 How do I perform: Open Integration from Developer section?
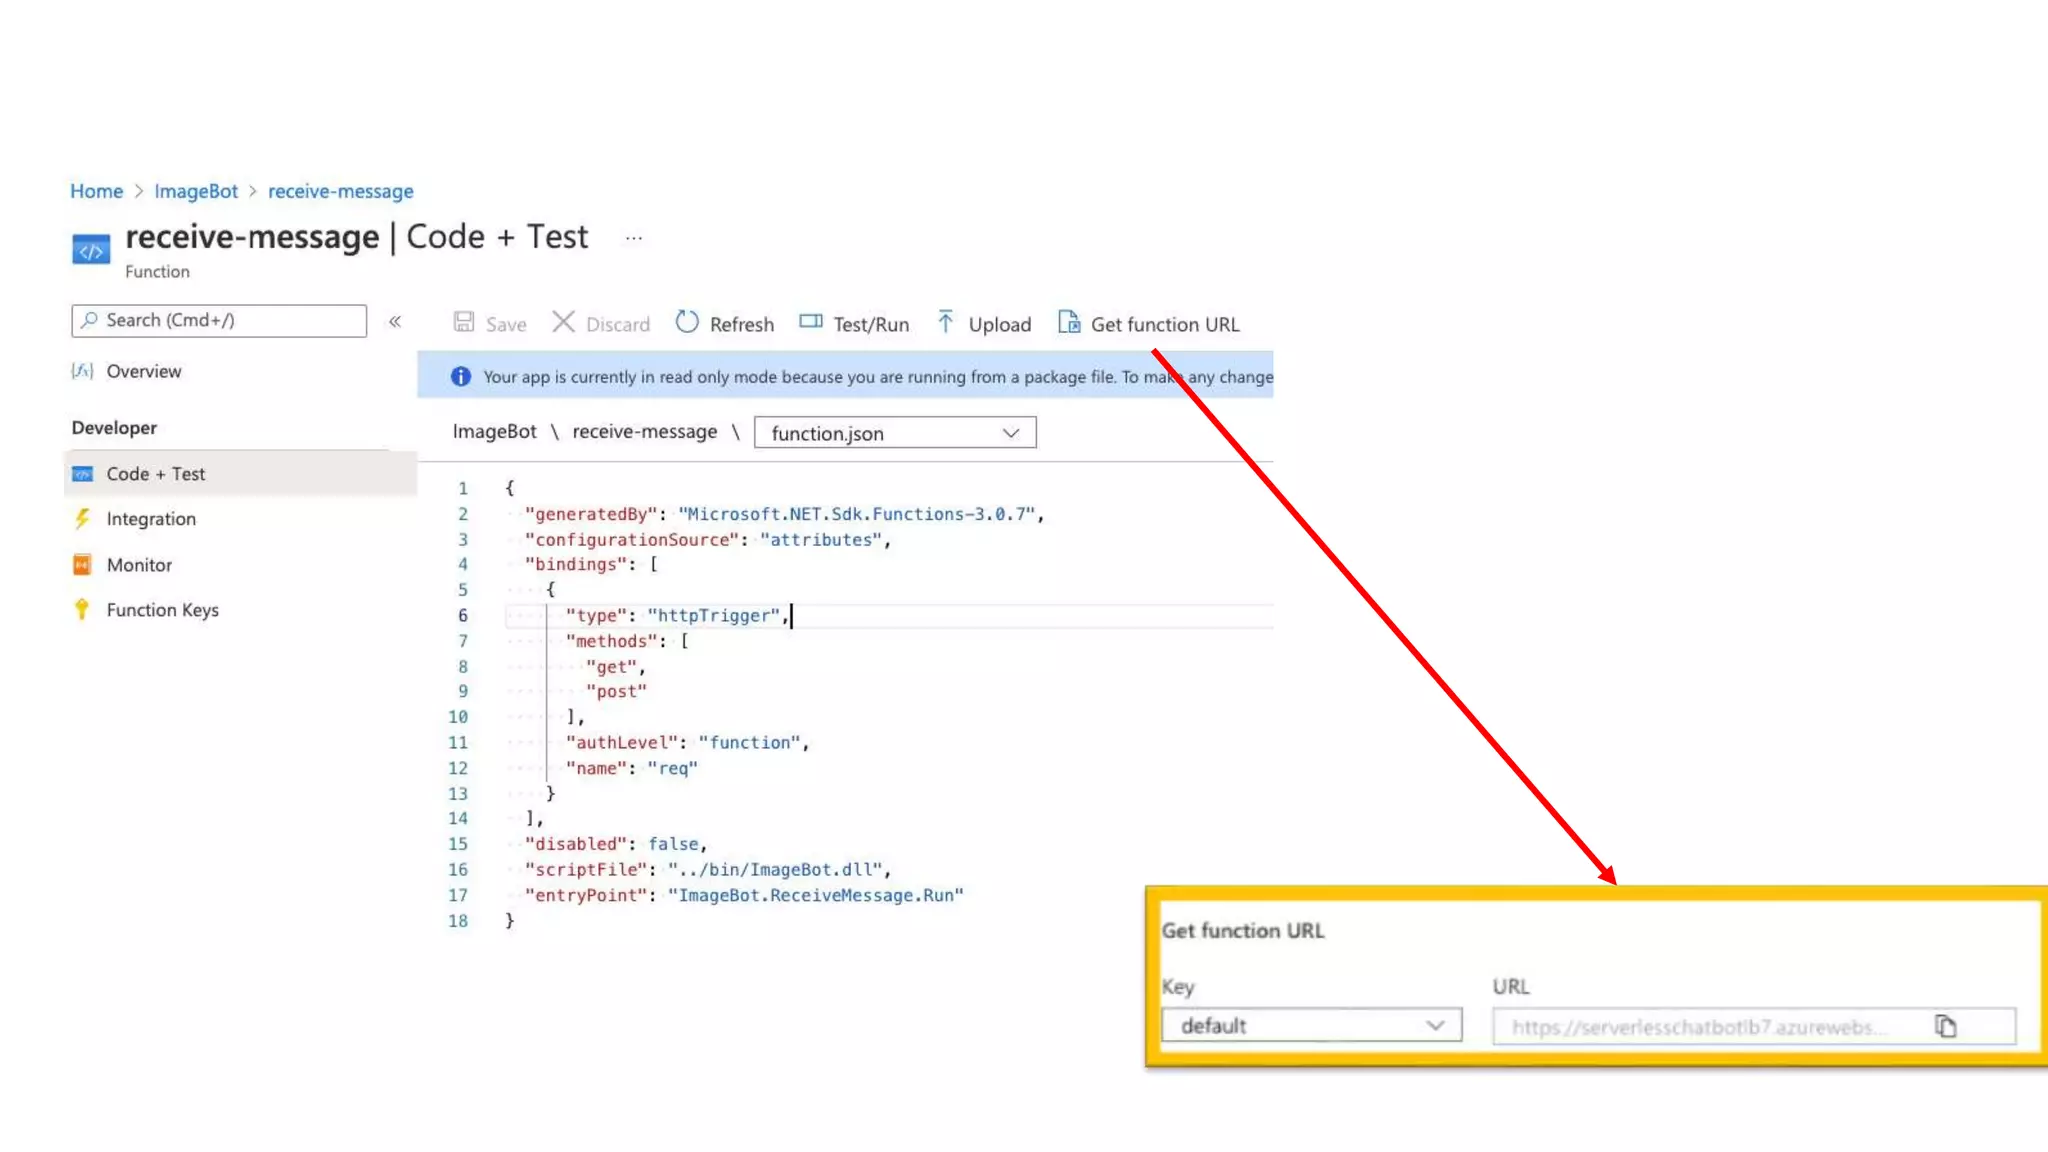pos(151,519)
